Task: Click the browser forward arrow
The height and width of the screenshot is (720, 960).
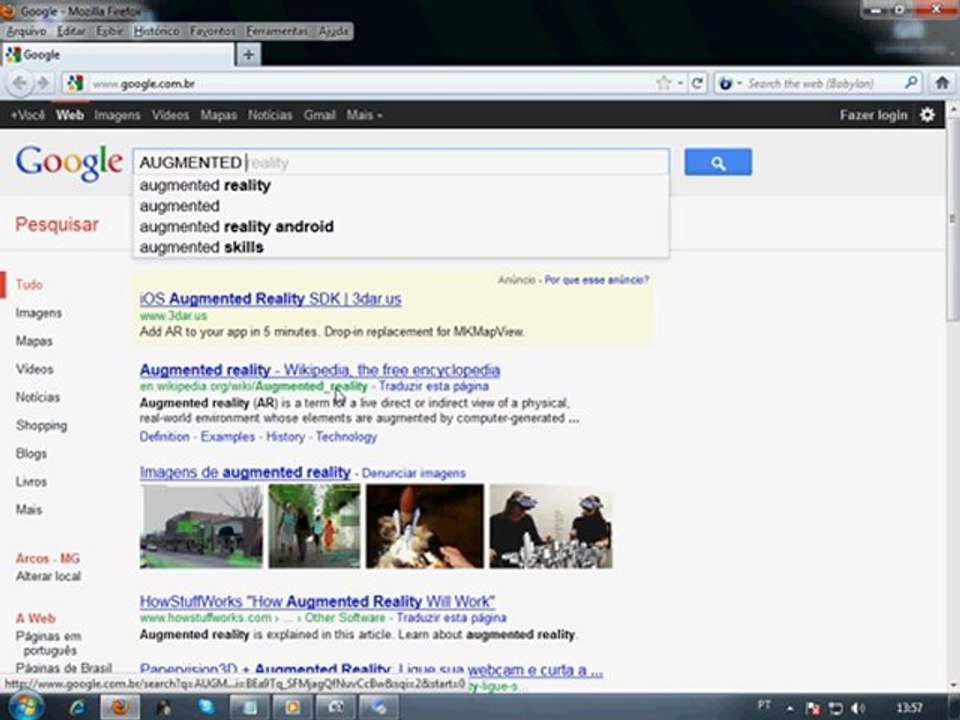Action: point(42,83)
